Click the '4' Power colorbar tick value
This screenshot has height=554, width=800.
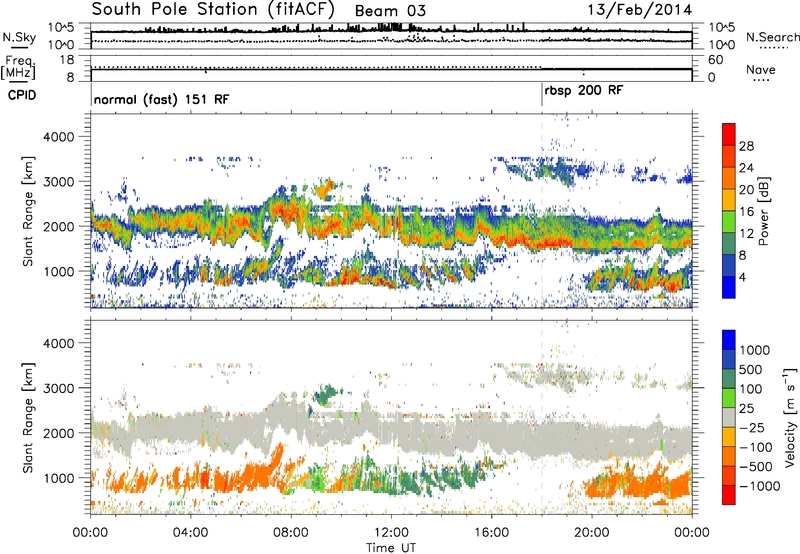tap(742, 277)
